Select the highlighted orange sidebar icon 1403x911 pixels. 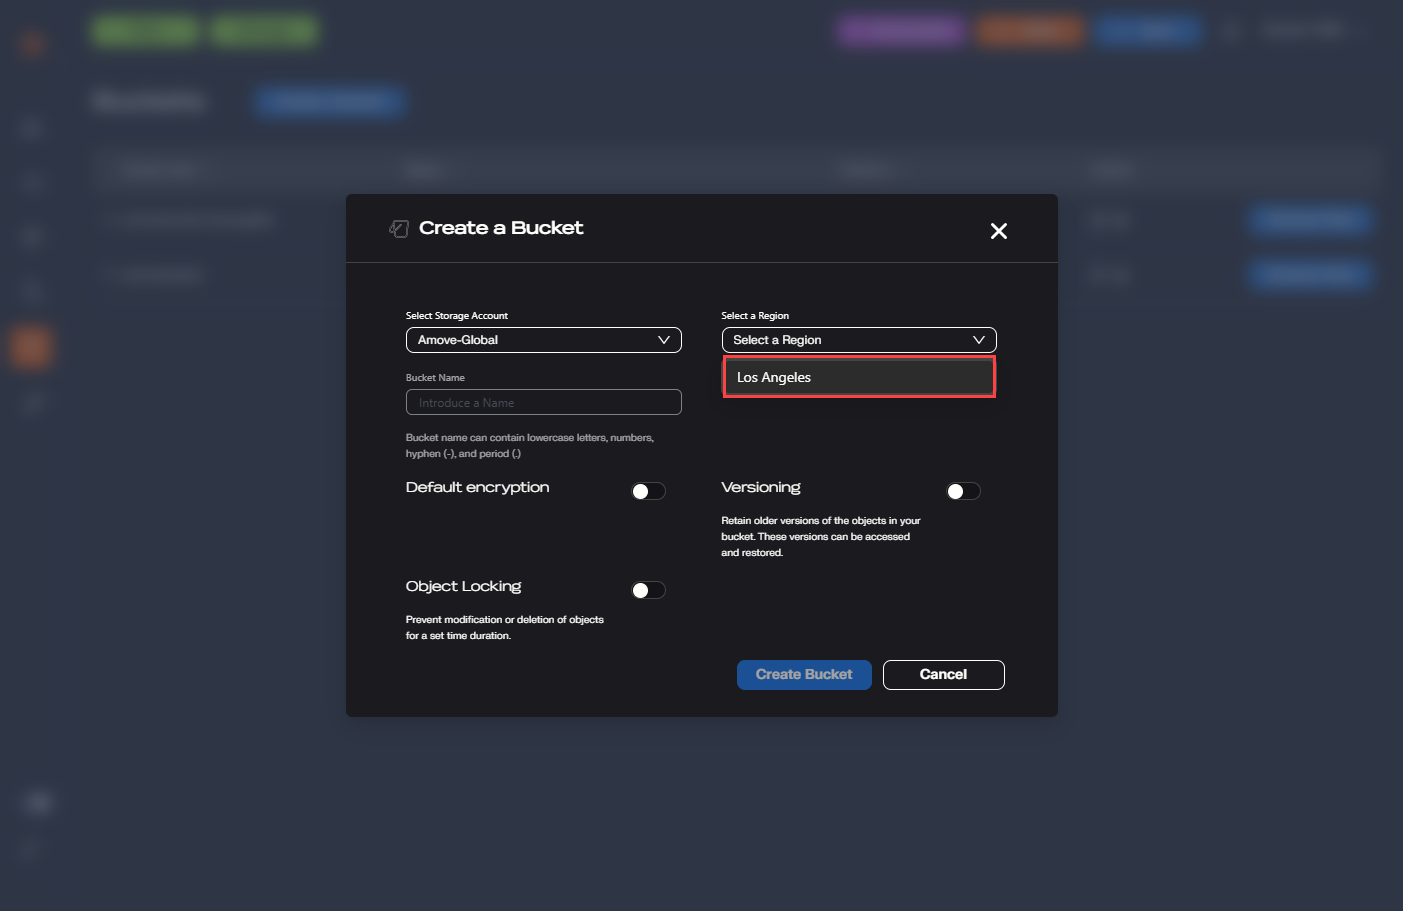tap(31, 347)
